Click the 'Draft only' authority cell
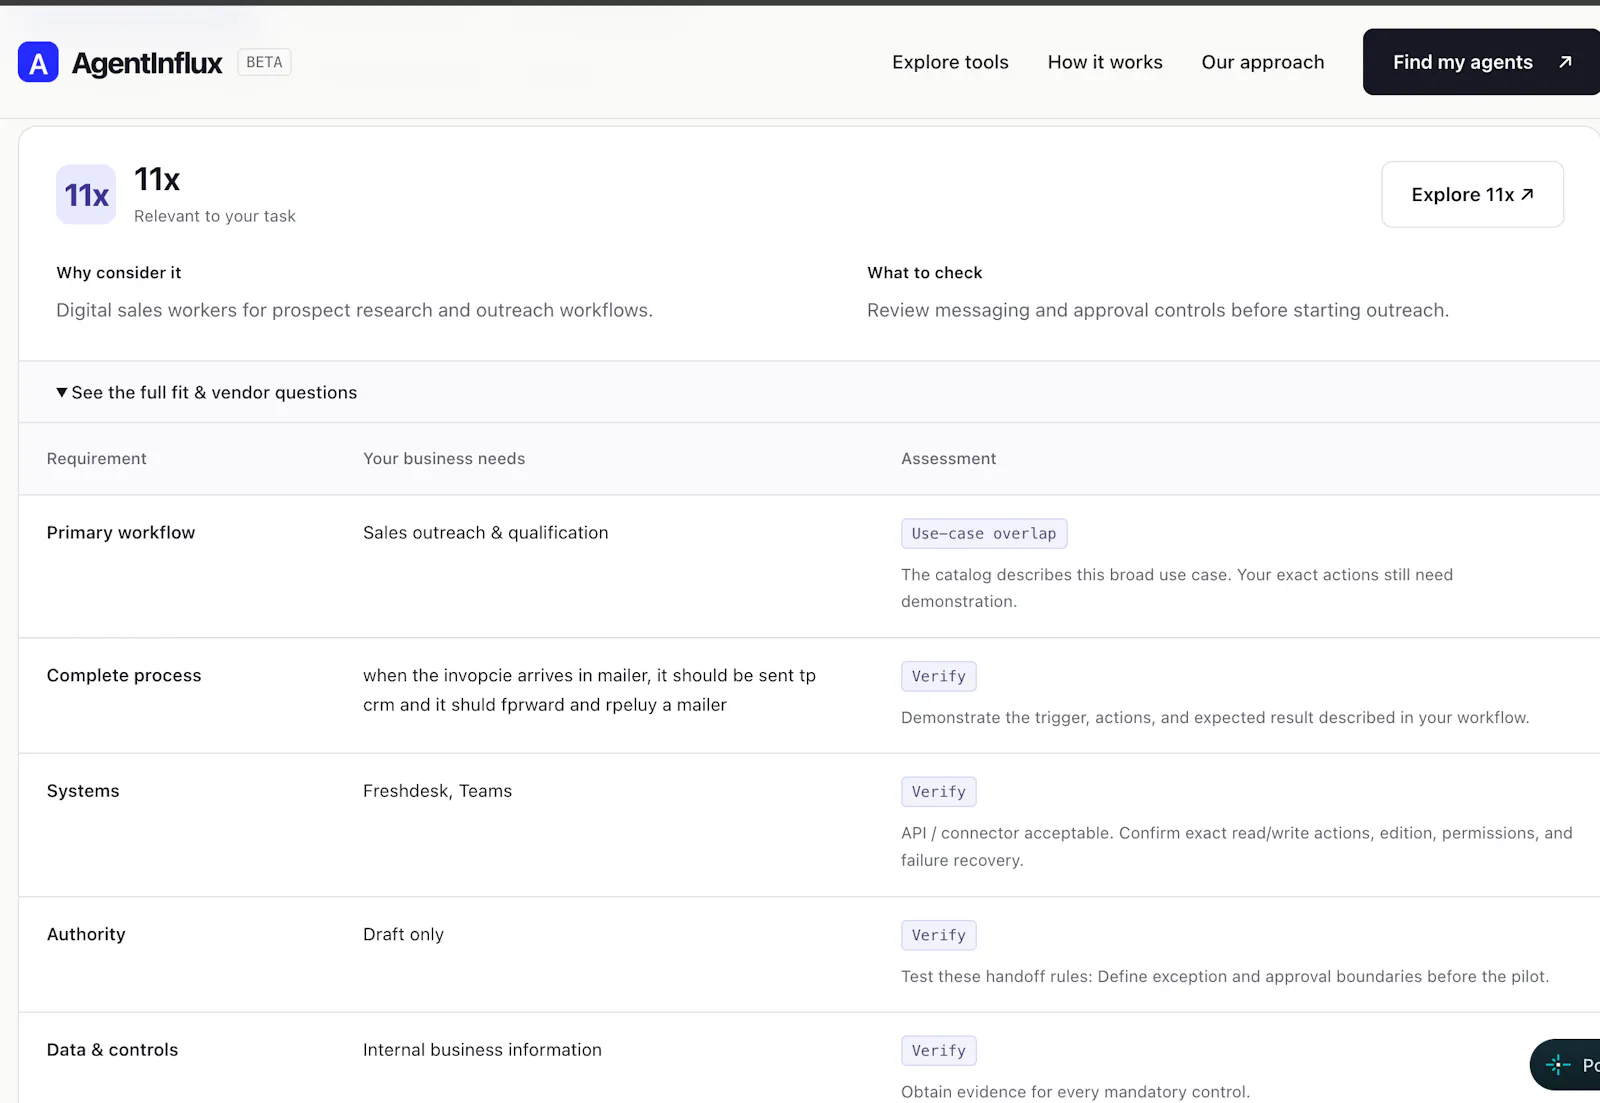 pyautogui.click(x=403, y=934)
